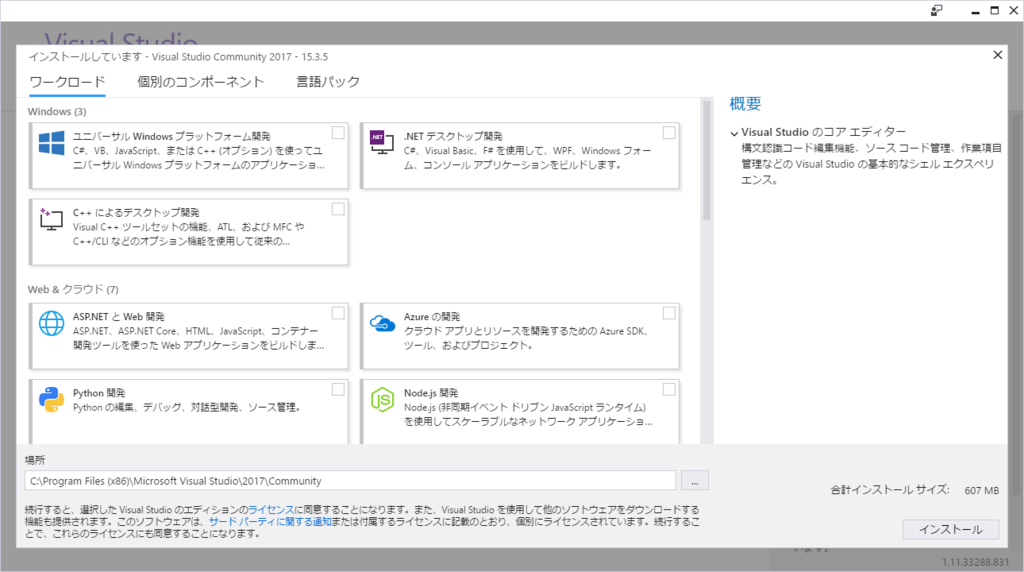Screen dimensions: 1024x572
Task: Maximize the Visual Studio Installer window
Action: pos(995,10)
